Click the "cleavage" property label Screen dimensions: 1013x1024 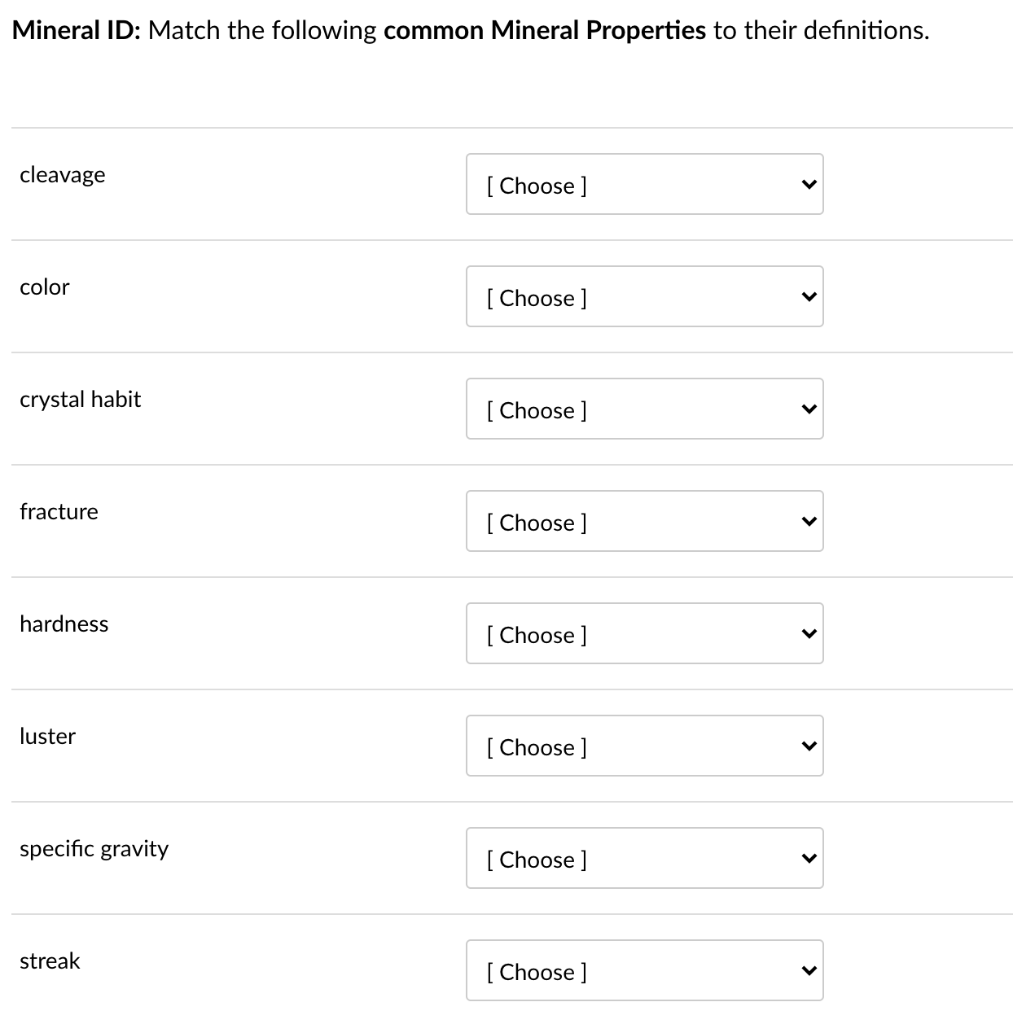(x=62, y=175)
